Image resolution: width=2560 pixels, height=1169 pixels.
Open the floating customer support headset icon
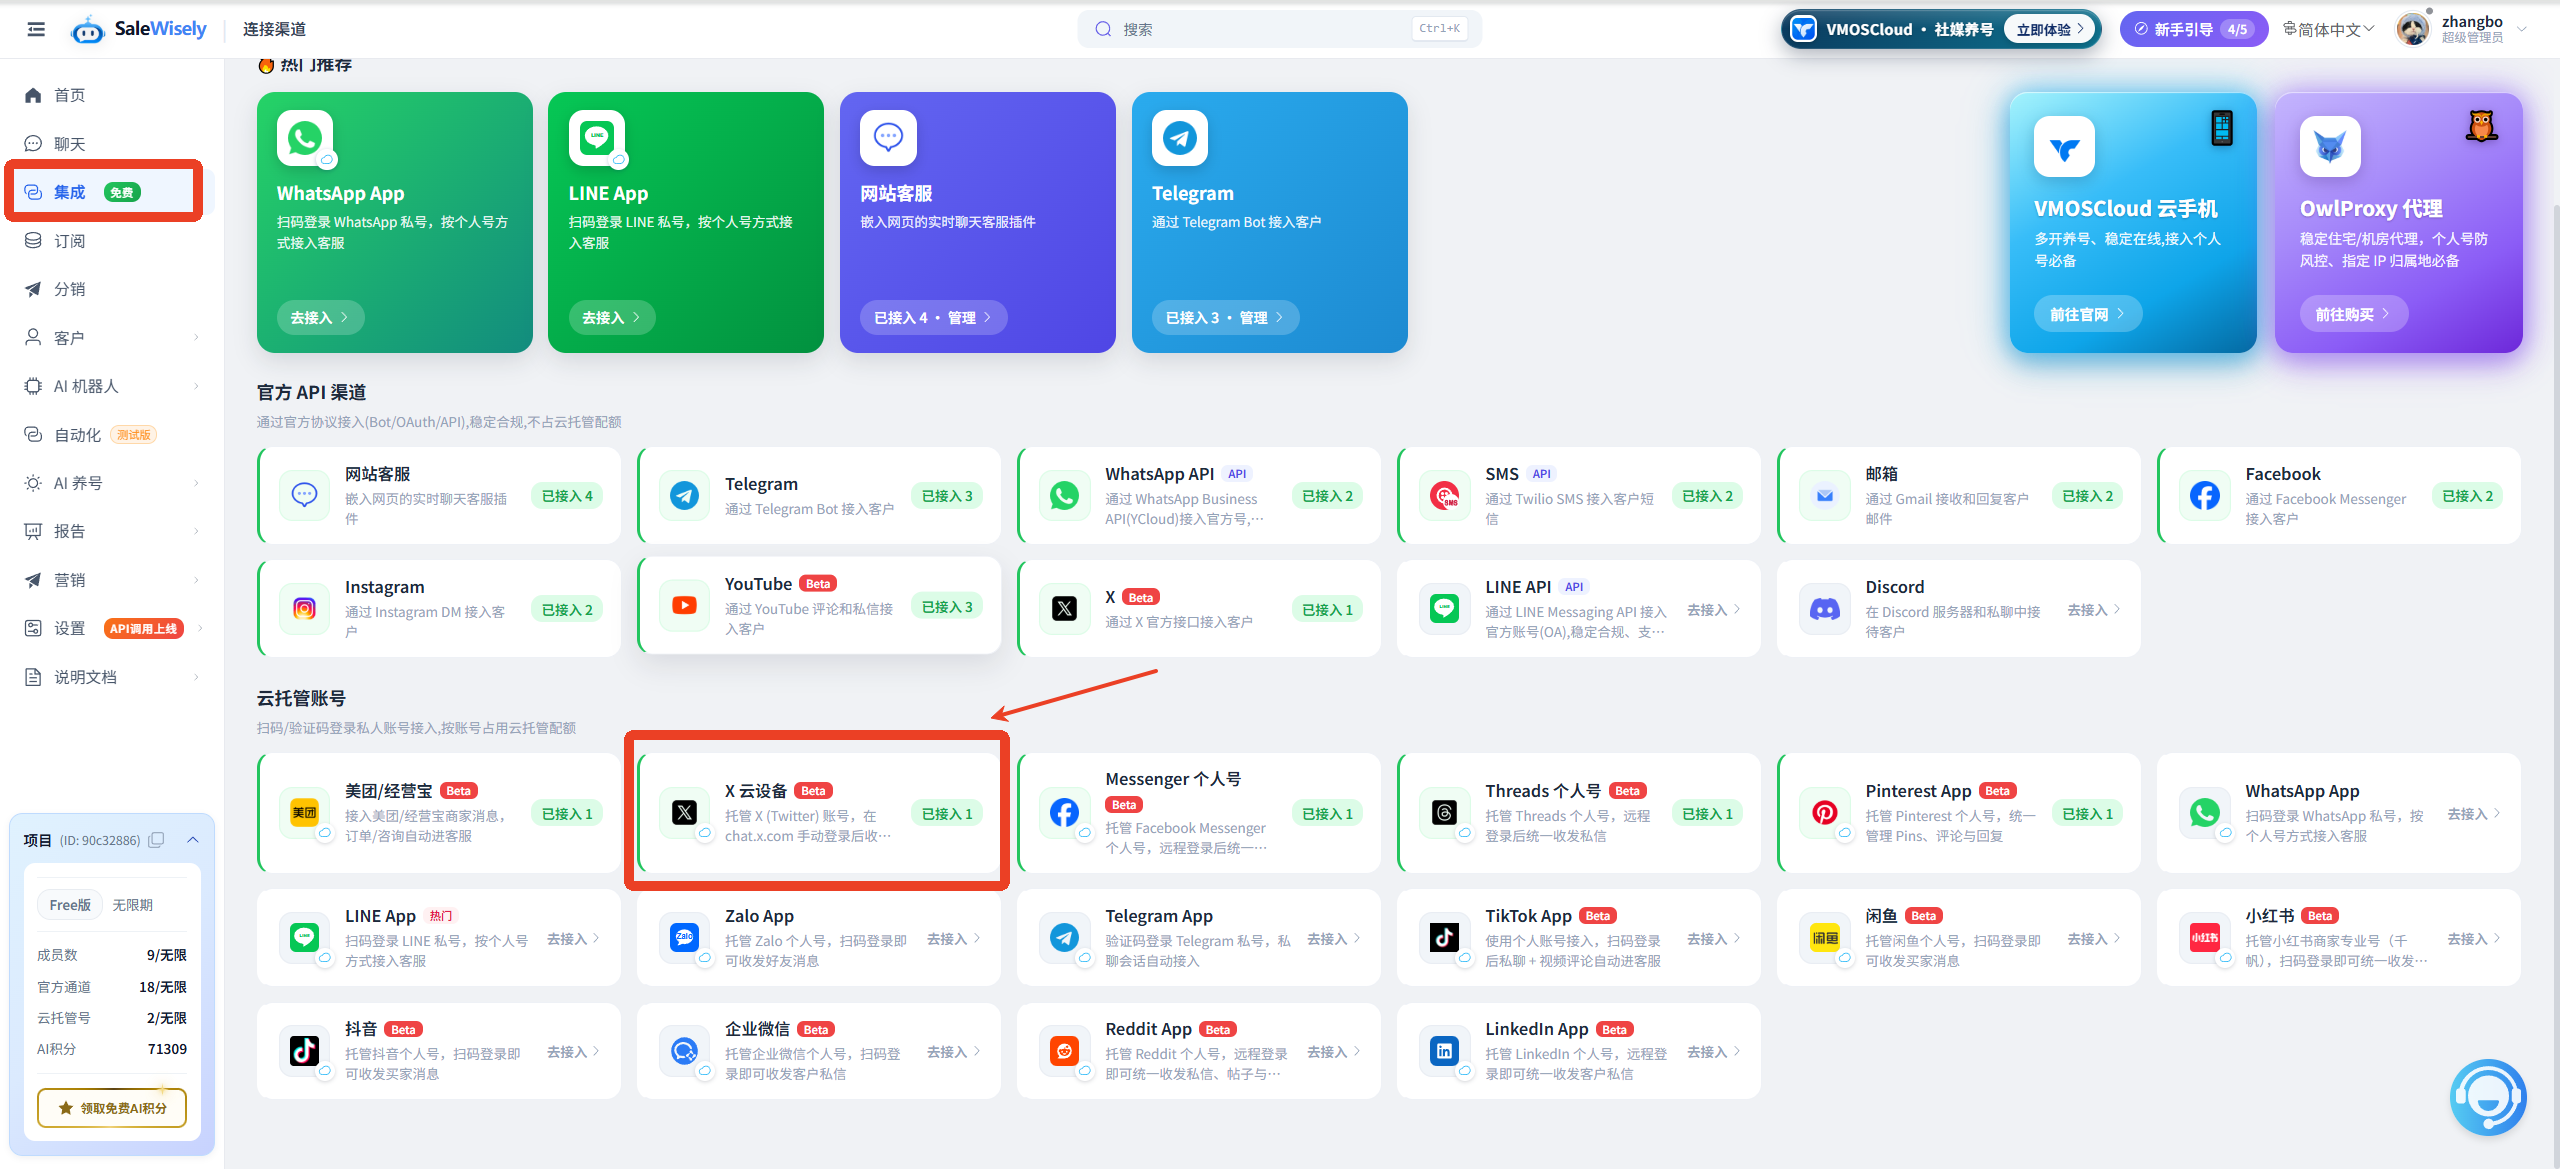pyautogui.click(x=2488, y=1098)
